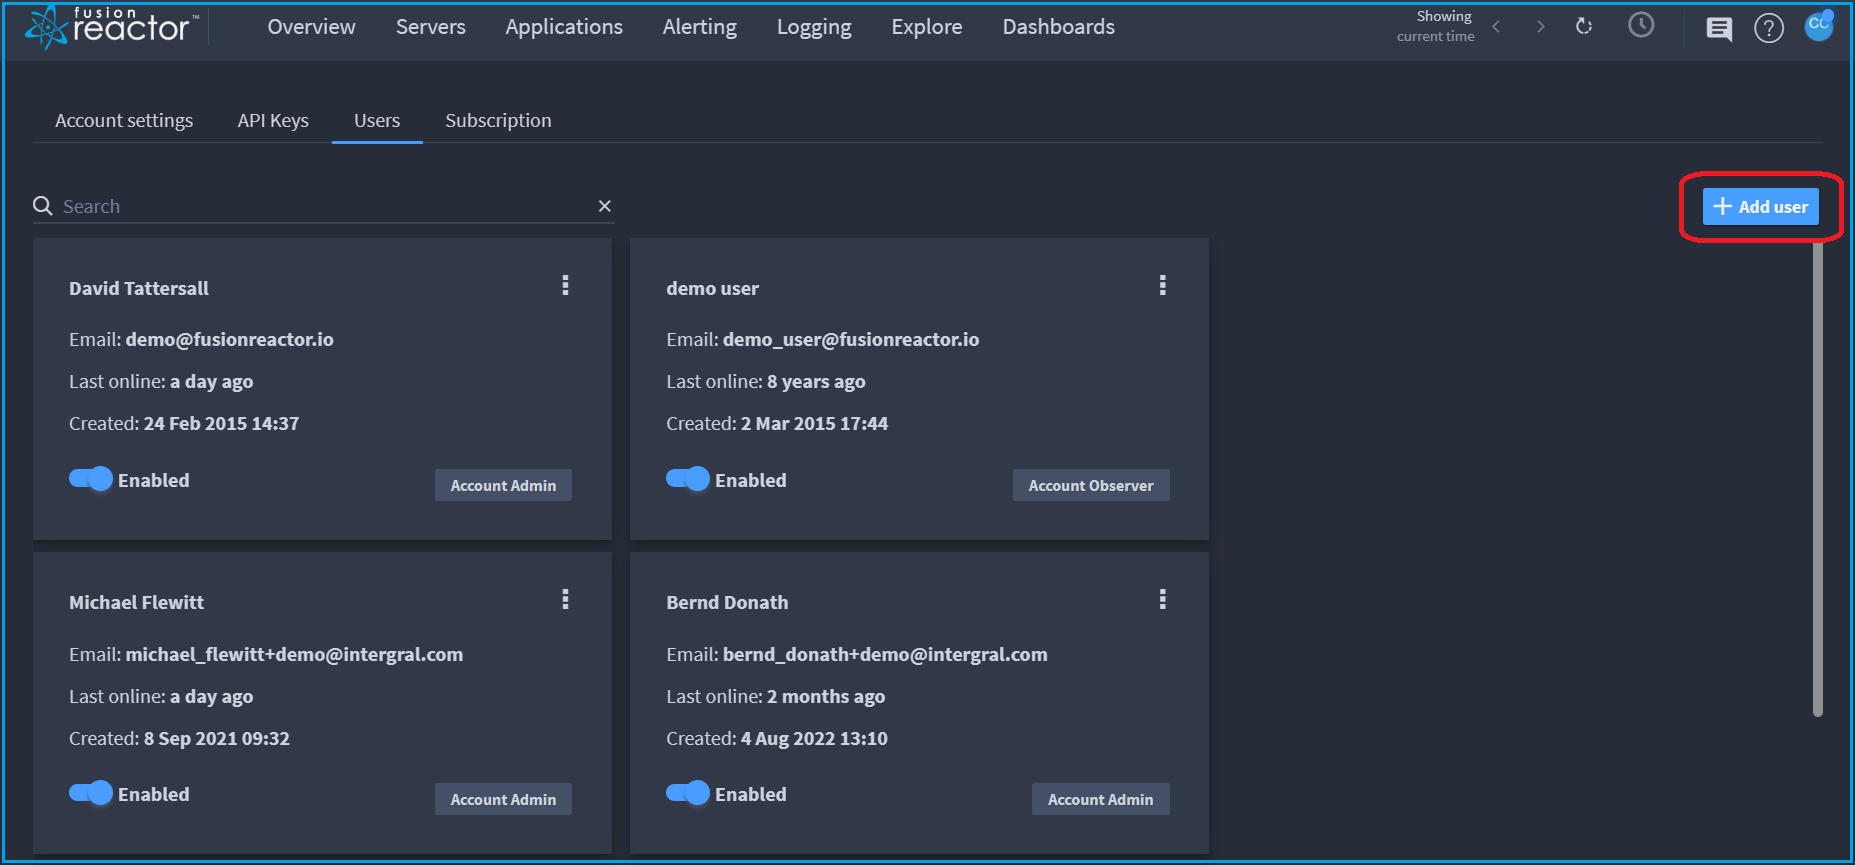Open the clock time picker icon

(1641, 25)
